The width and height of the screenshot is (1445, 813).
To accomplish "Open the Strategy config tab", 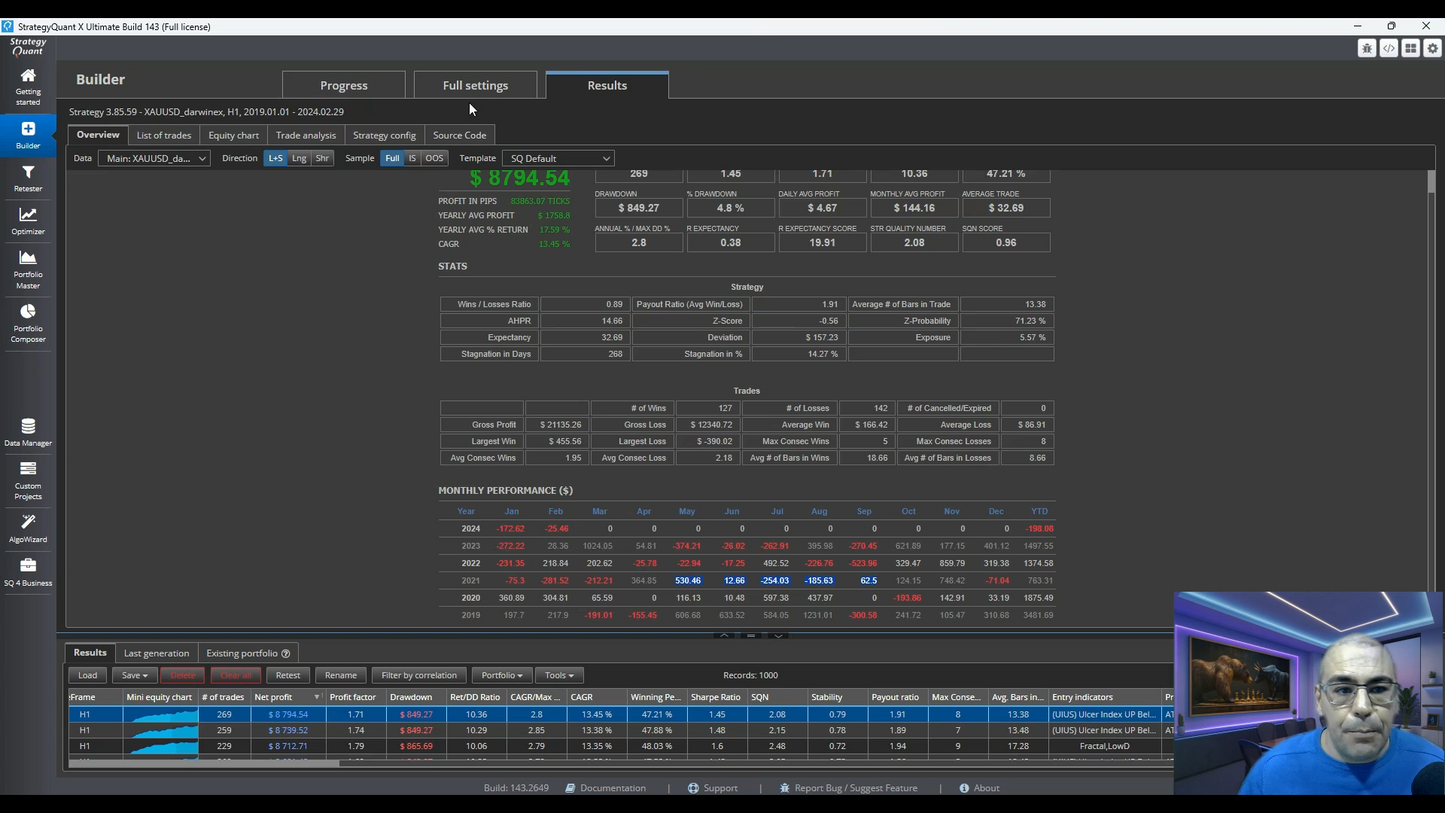I will [x=384, y=135].
